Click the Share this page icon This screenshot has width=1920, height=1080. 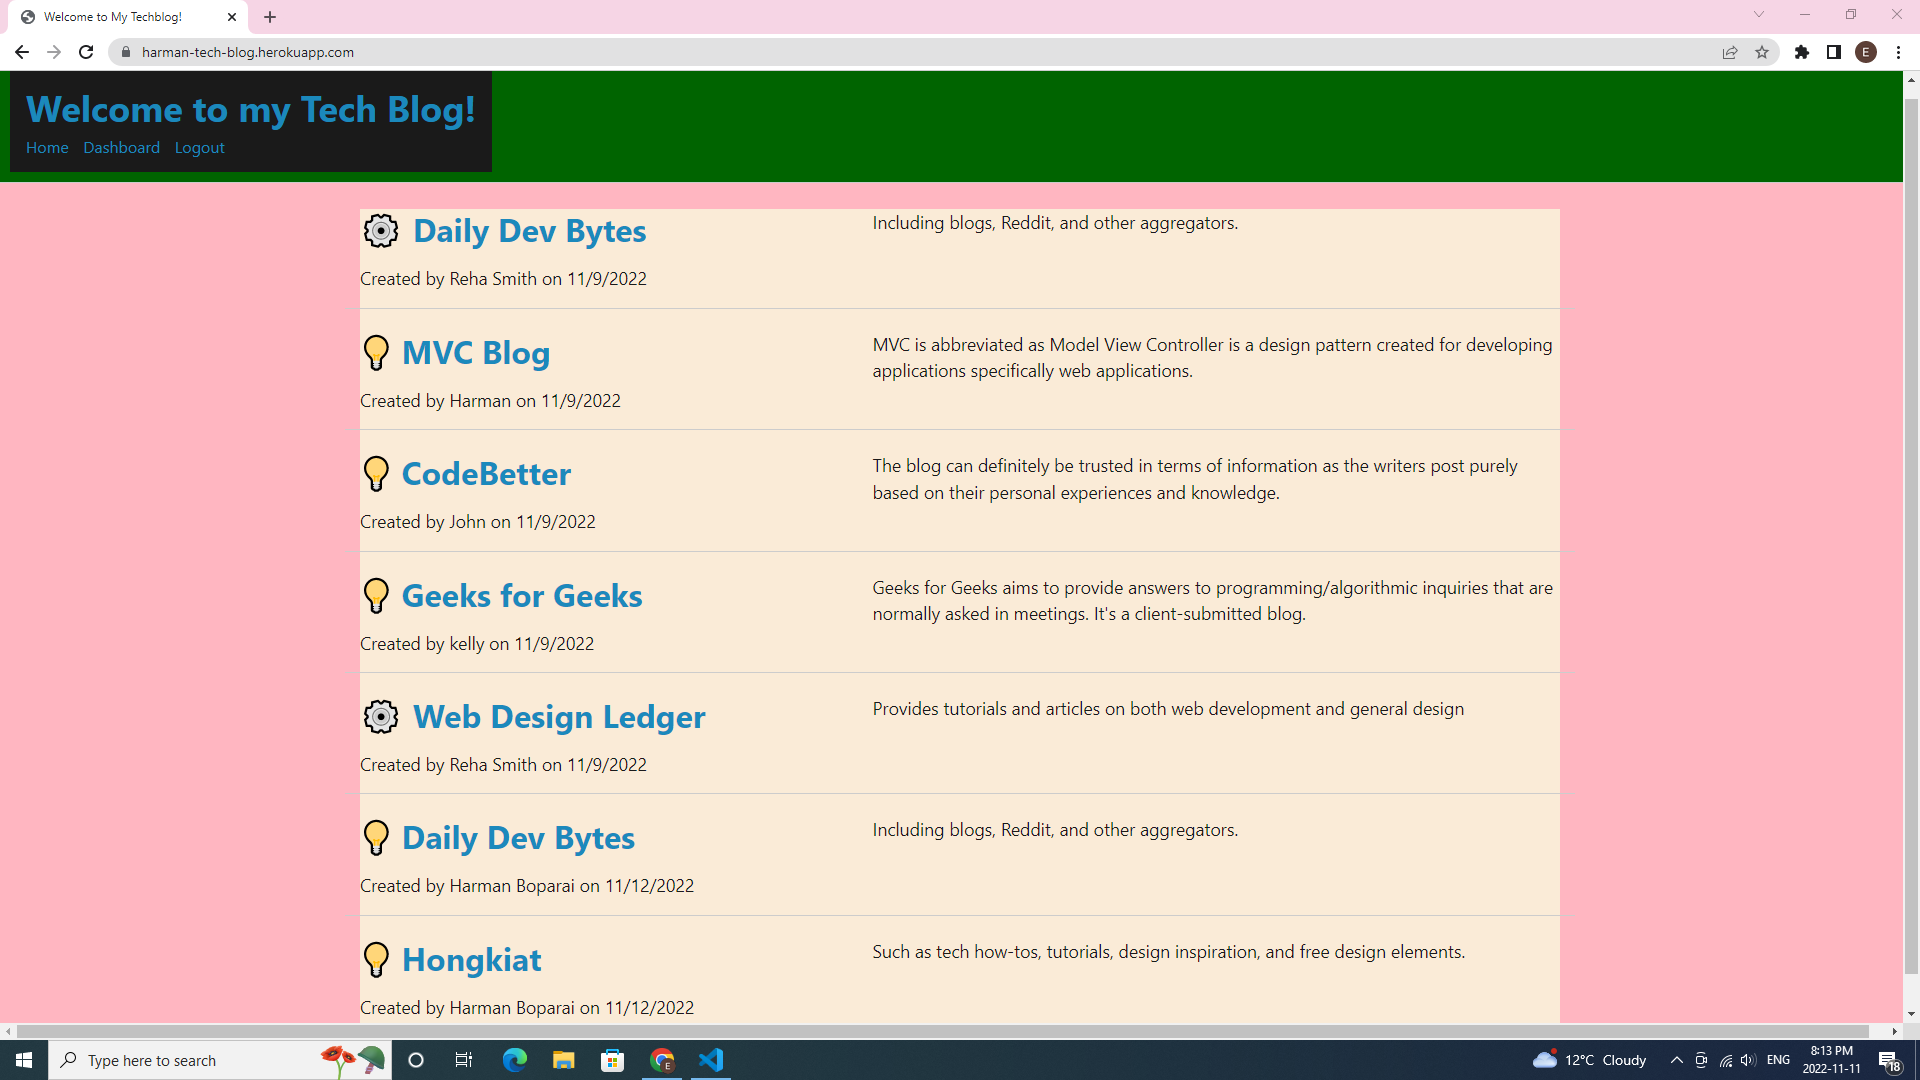point(1730,52)
